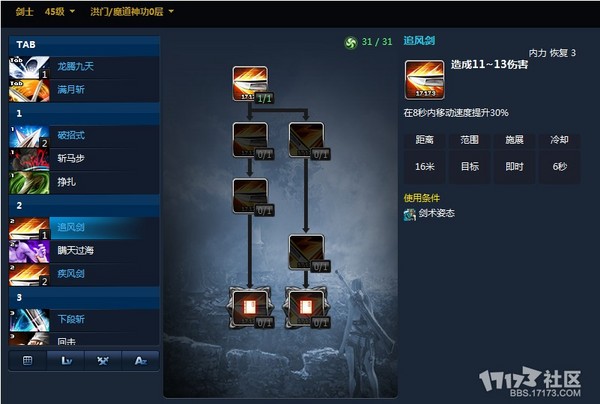
Task: Open the 洪门/魔道神功0层 dropdown
Action: coord(132,12)
